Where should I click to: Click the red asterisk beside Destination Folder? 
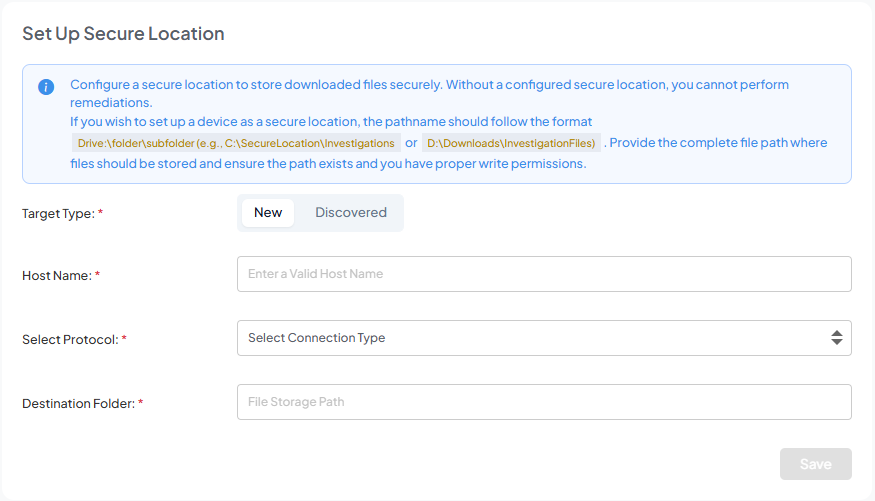tap(141, 404)
